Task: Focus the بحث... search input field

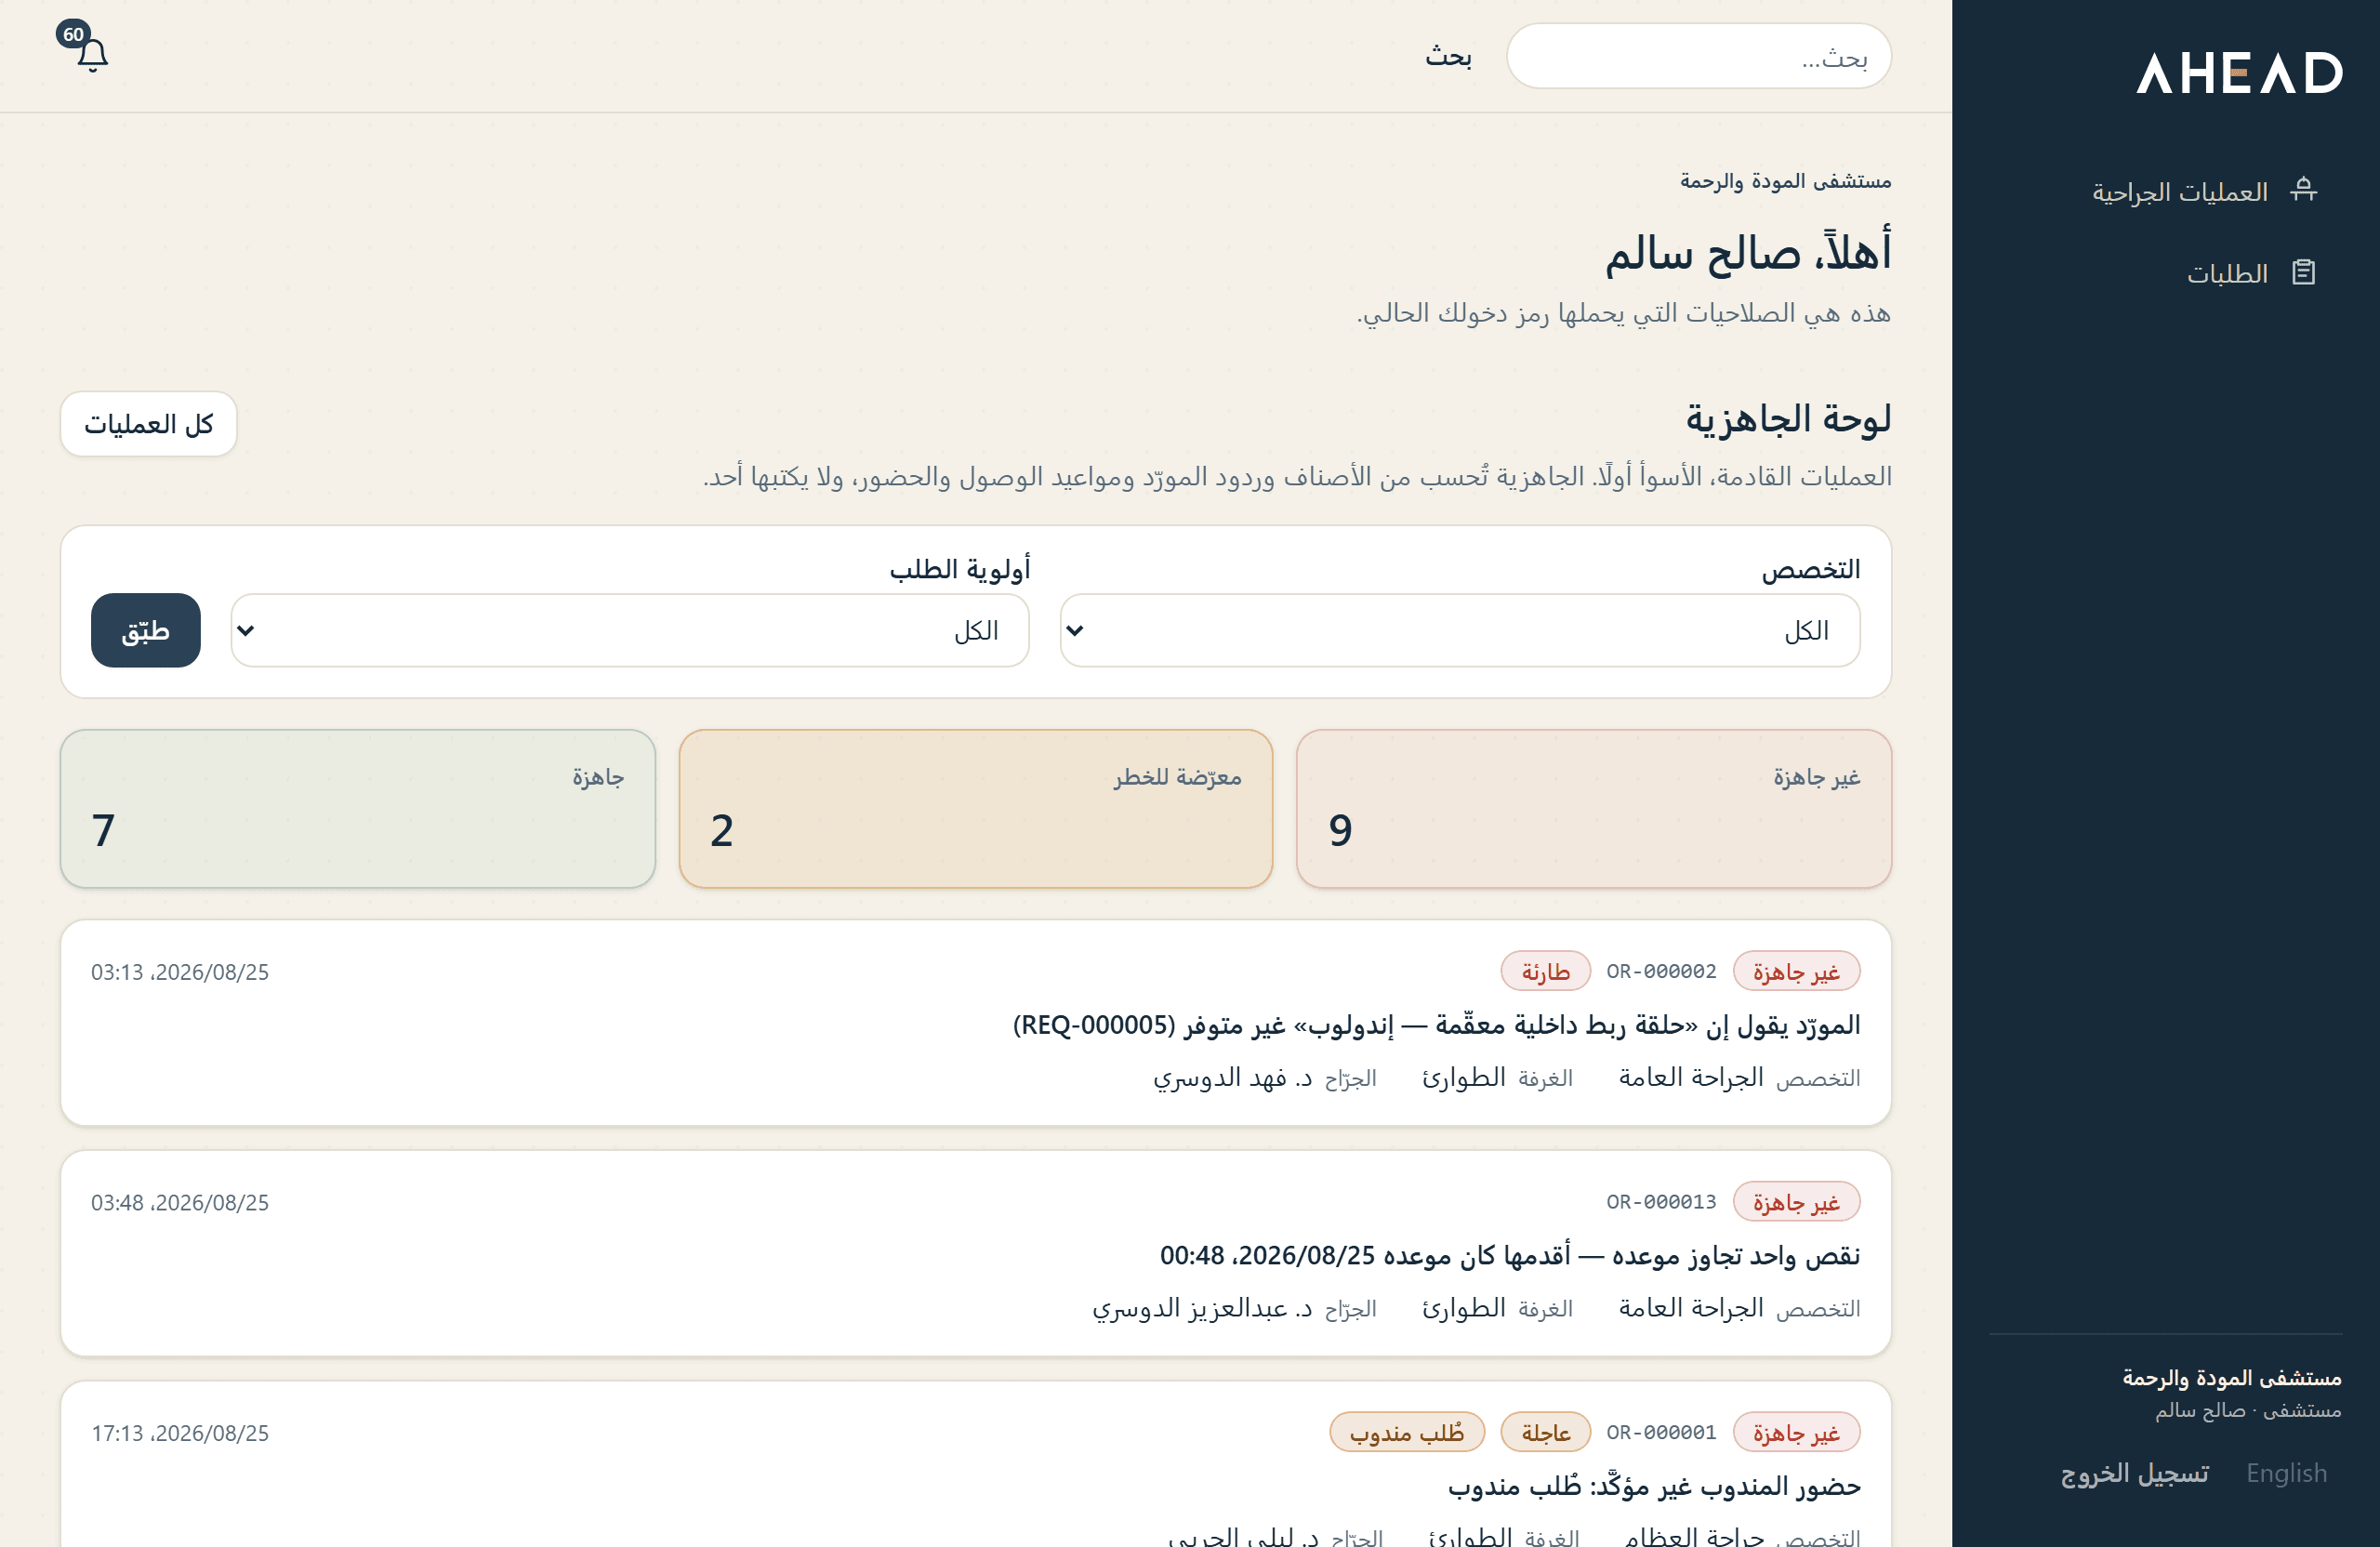Action: (x=1698, y=56)
